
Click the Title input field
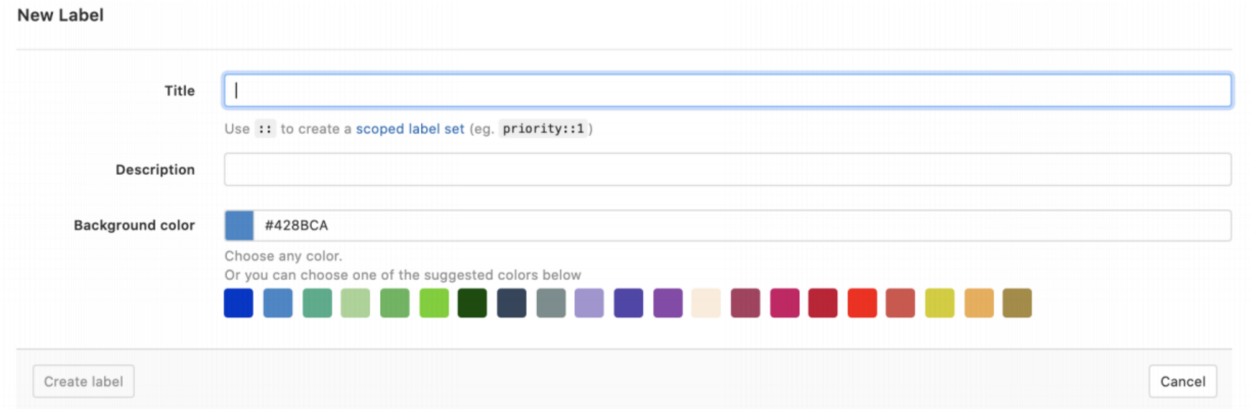pos(727,90)
